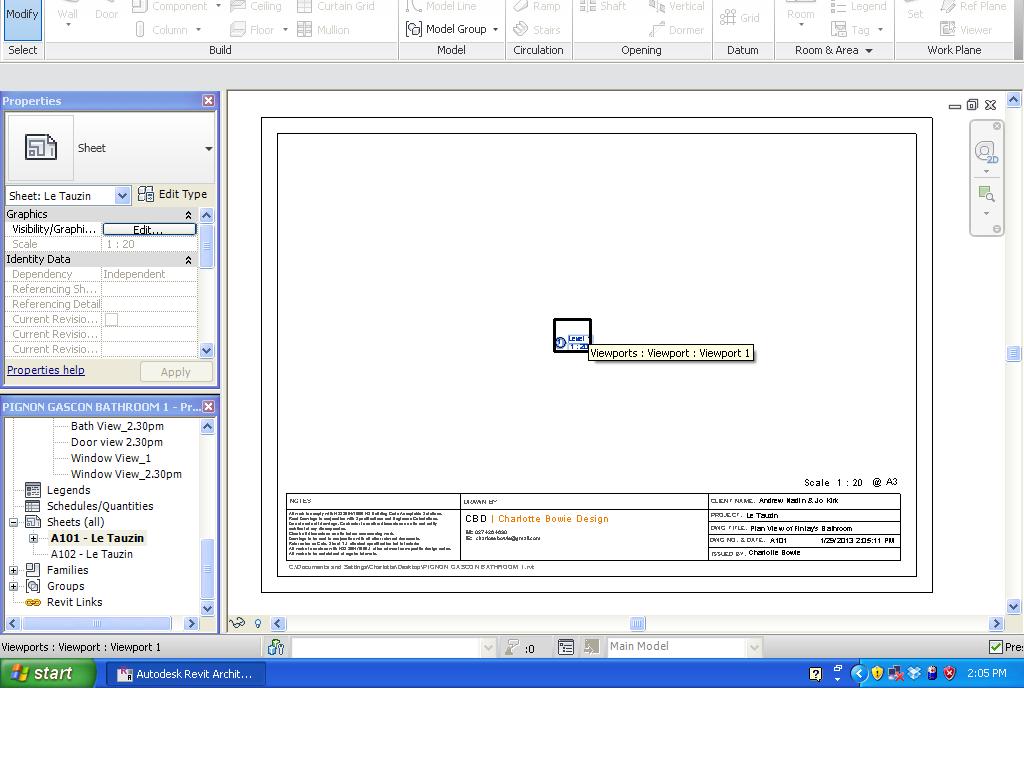Open the Main Model design option dropdown
Screen dimensions: 1024x768
pyautogui.click(x=754, y=647)
